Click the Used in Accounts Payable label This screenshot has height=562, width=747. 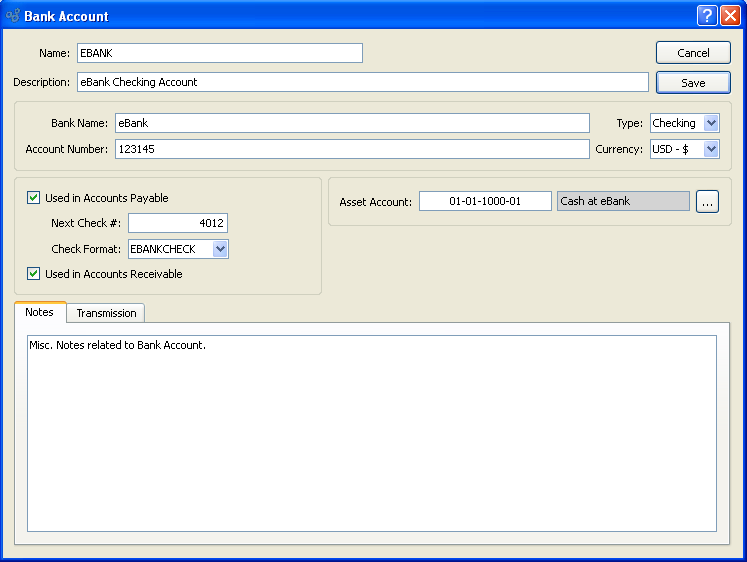click(107, 198)
